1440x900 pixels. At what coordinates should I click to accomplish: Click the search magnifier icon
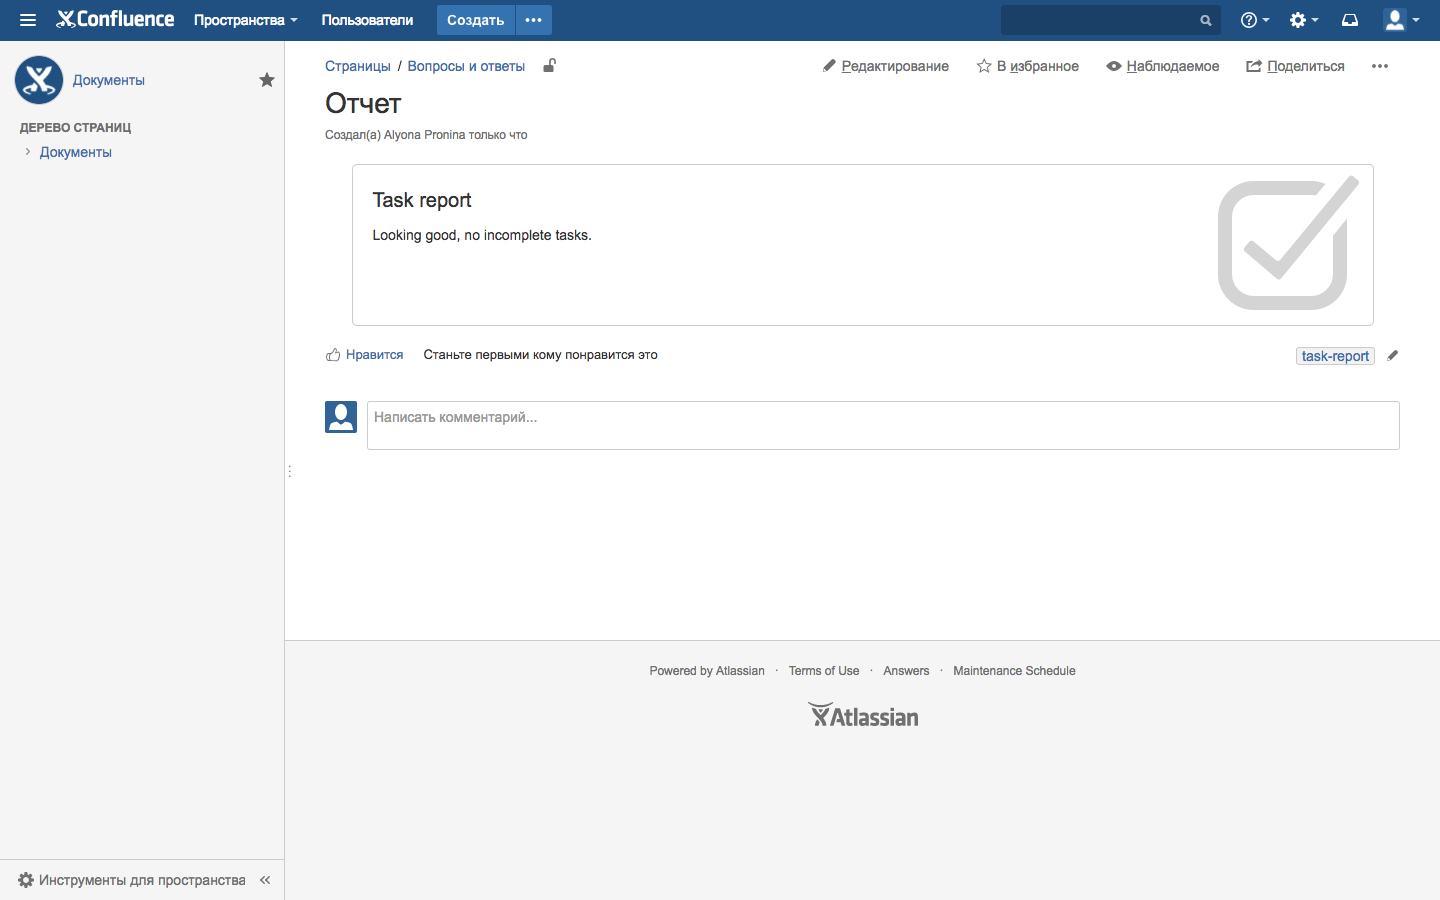pos(1206,20)
